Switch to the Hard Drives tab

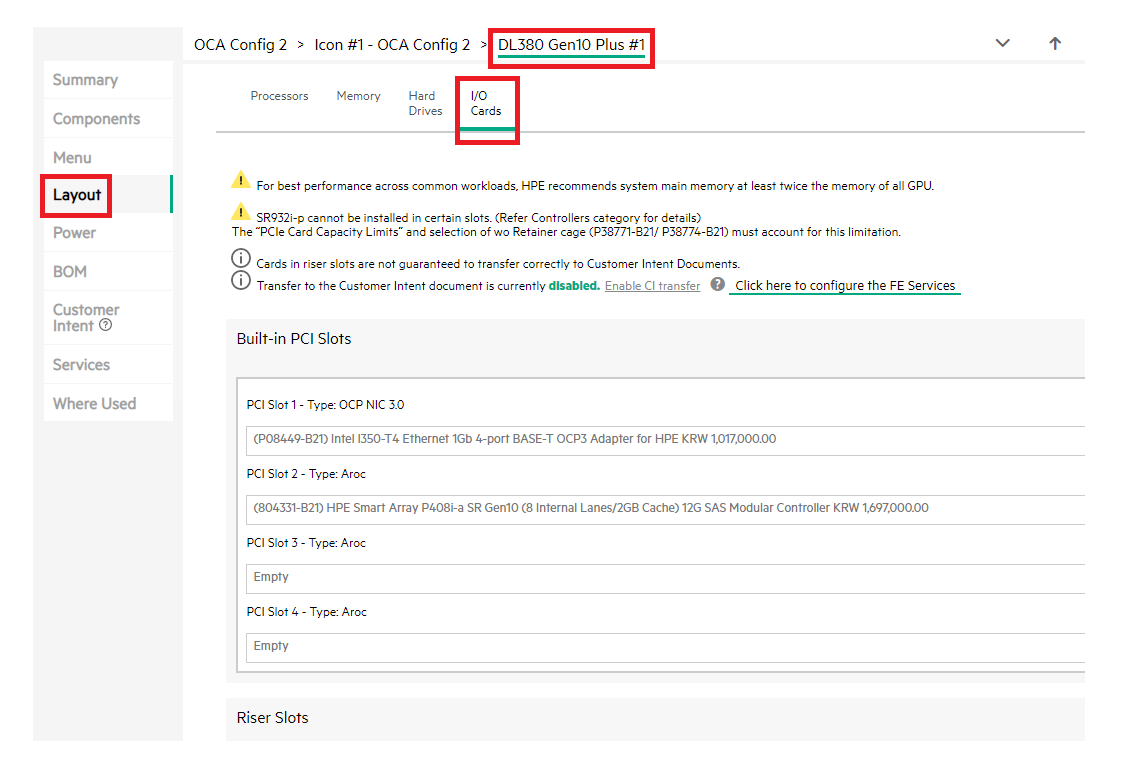point(425,104)
